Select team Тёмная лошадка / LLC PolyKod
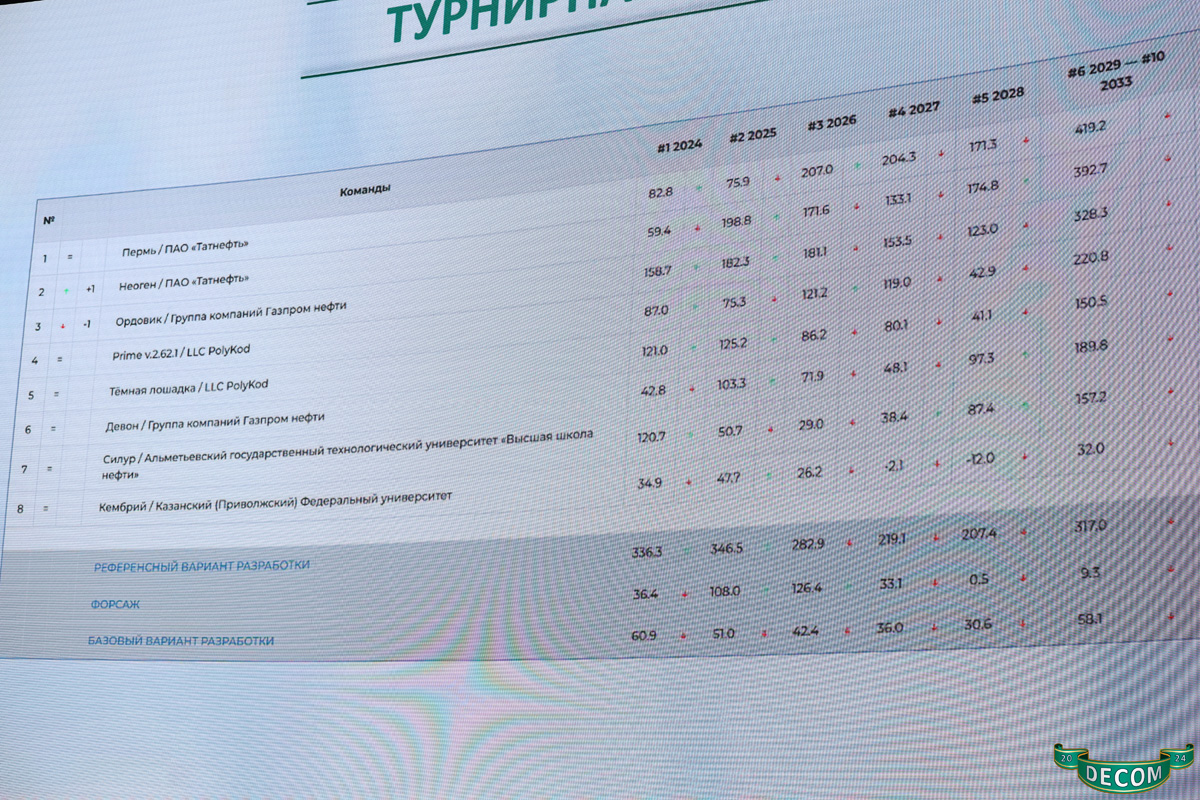Screen dimensions: 1200x800 tap(188, 388)
